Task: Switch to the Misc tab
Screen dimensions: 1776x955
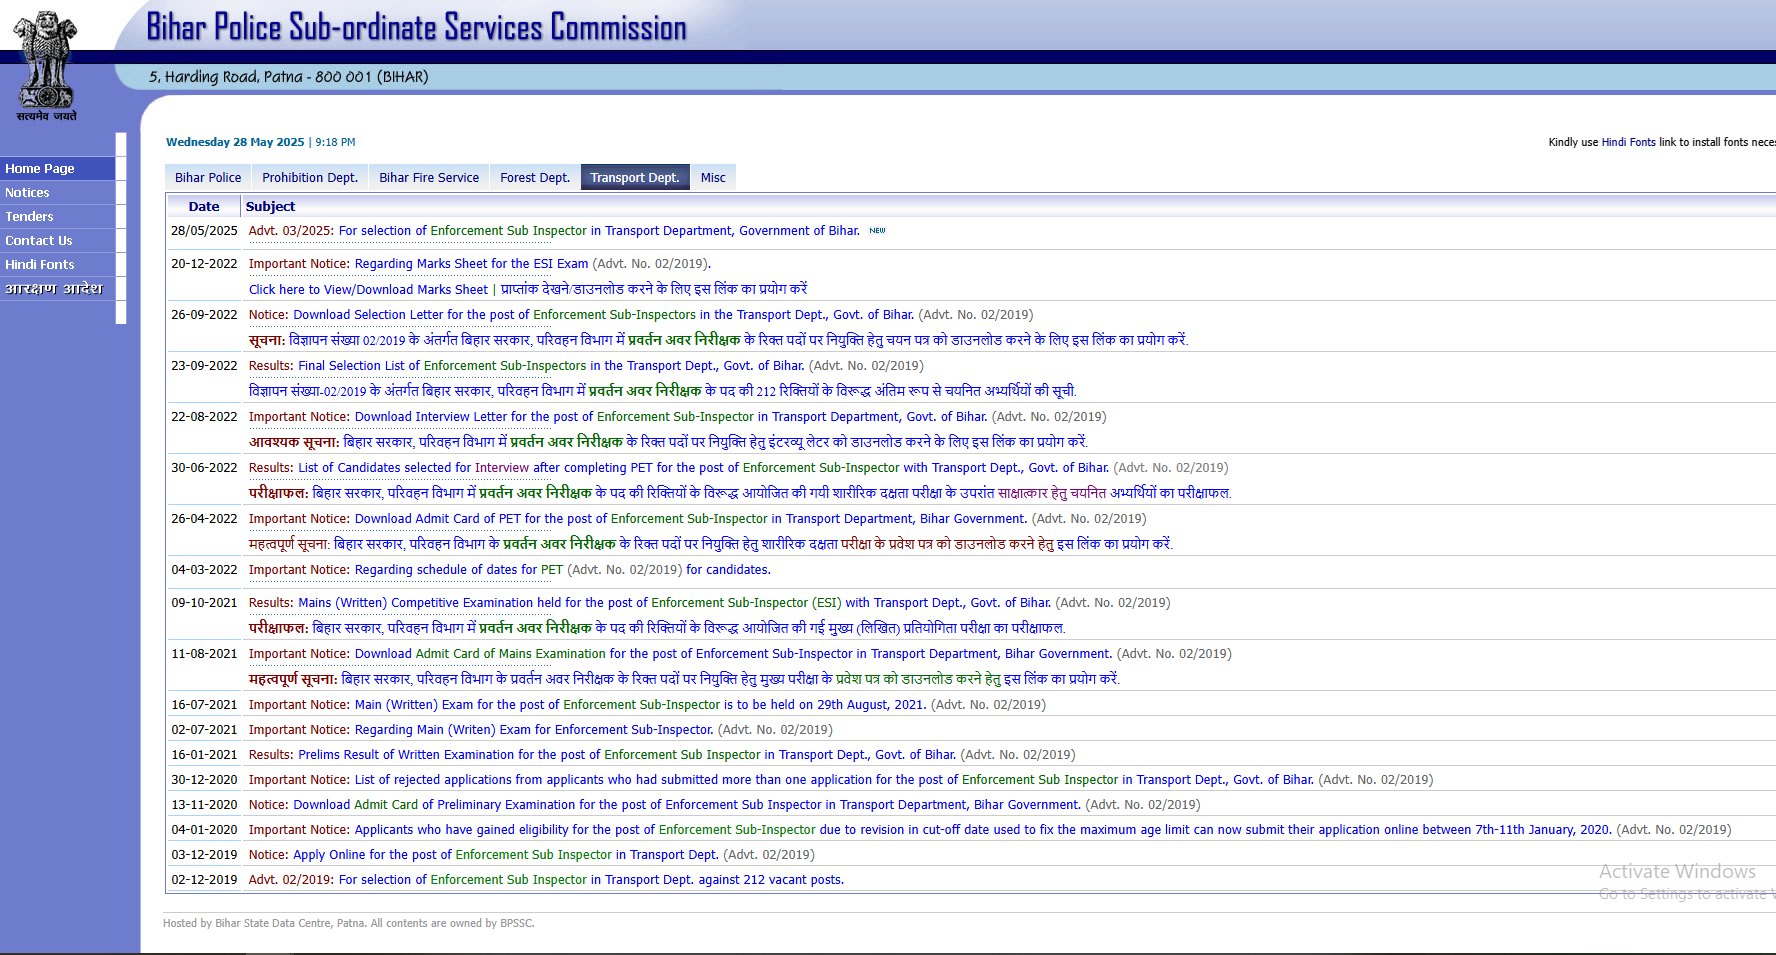Action: coord(713,178)
